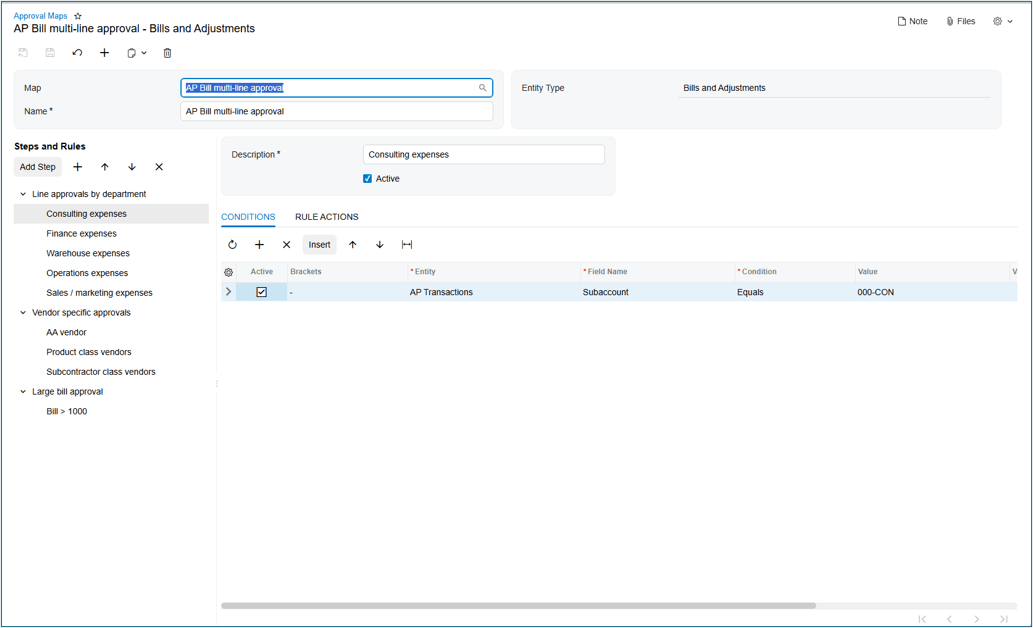Open the clipboard actions dropdown in toolbar
This screenshot has height=628, width=1033.
137,52
